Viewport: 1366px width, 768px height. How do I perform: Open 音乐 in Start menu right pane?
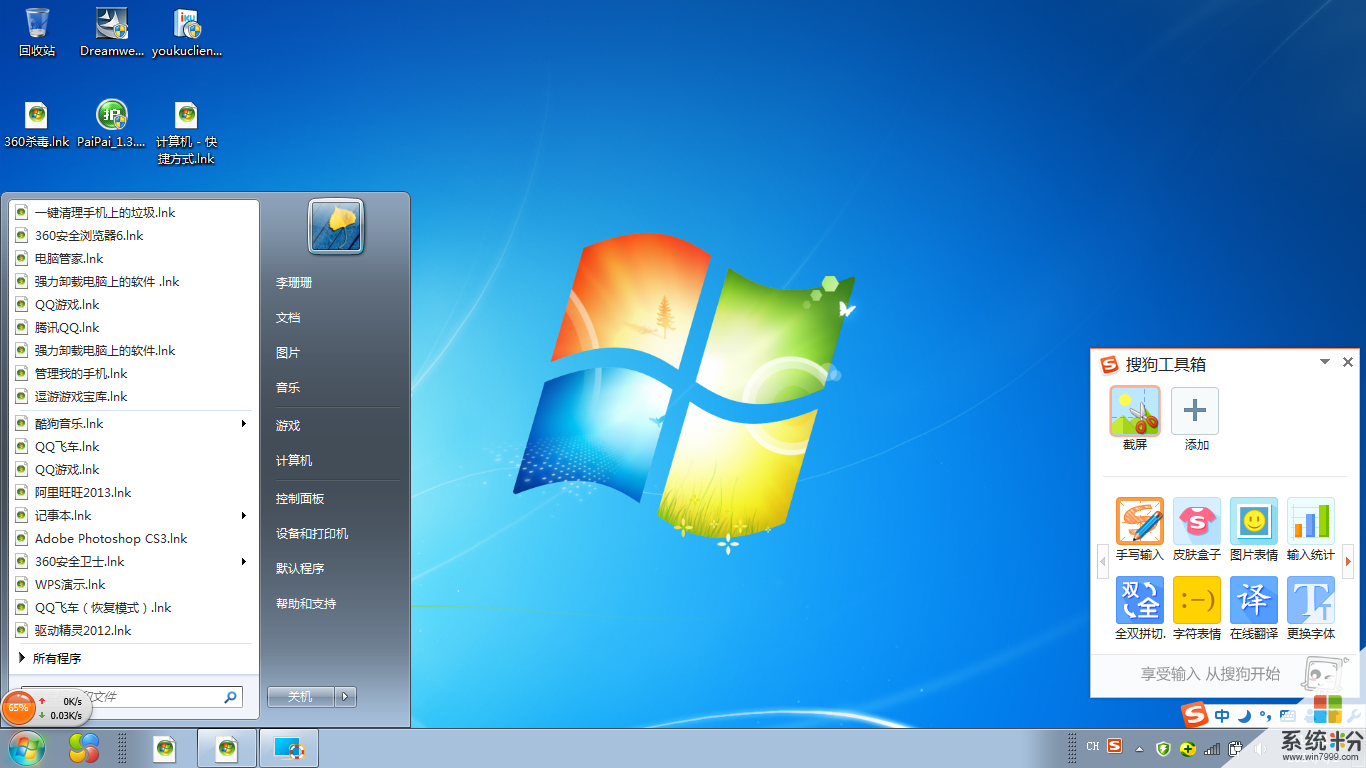[288, 388]
